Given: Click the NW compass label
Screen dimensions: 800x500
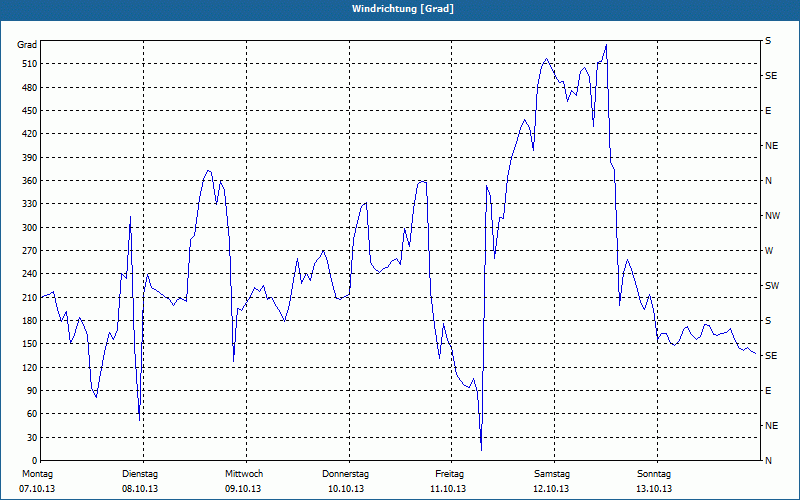Looking at the screenshot, I should [772, 216].
